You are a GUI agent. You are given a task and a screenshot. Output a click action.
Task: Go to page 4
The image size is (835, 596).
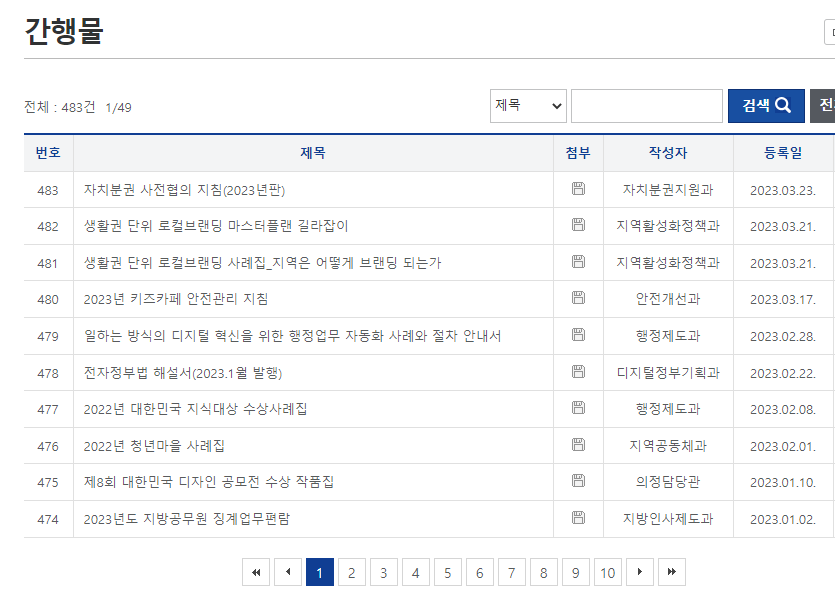click(x=416, y=572)
